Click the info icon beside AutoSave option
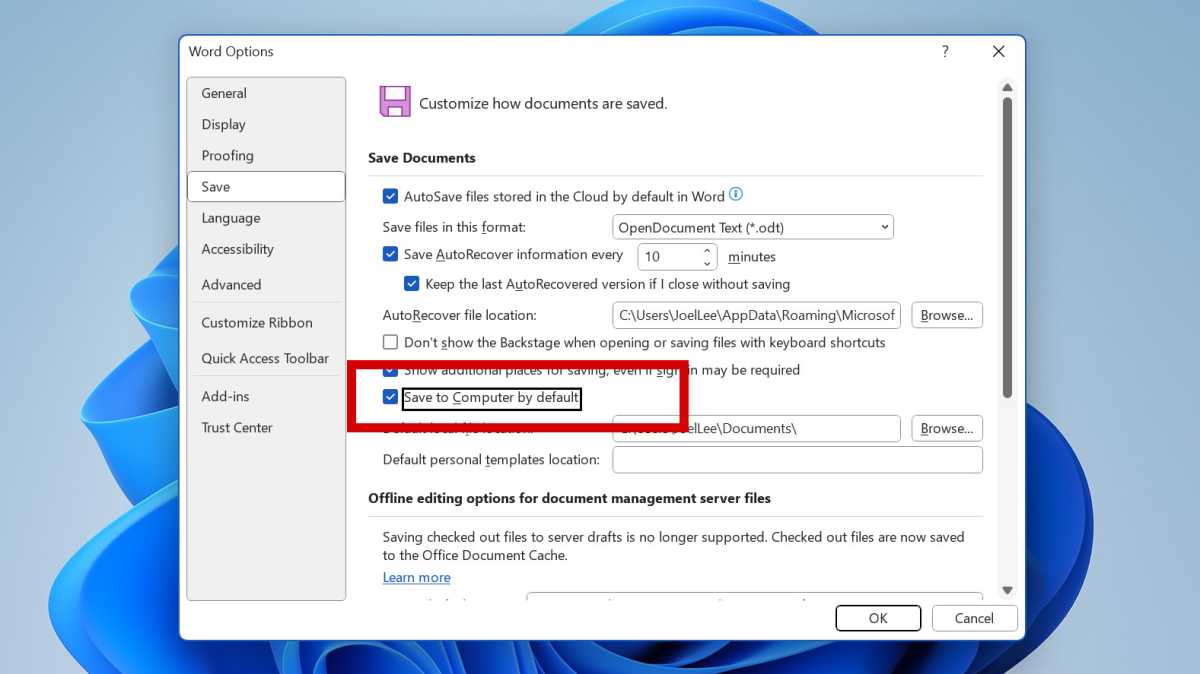1200x674 pixels. [736, 195]
